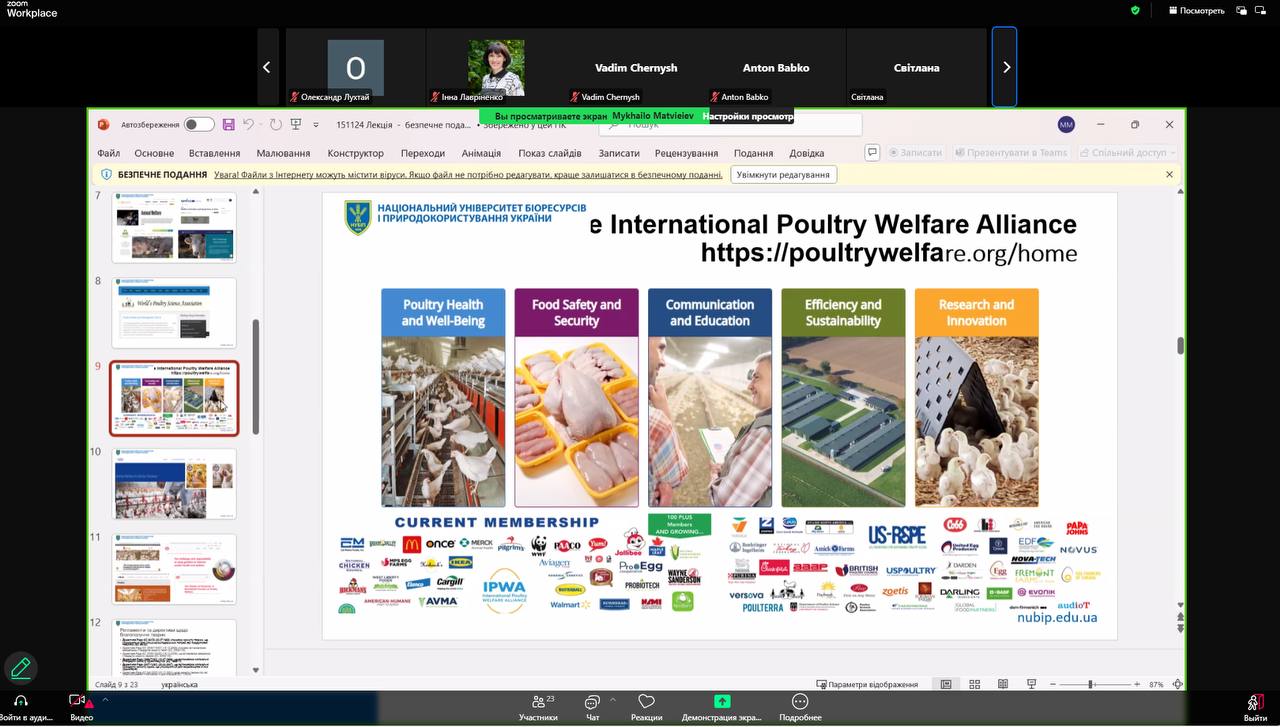Open Показ слайдів tab

[550, 153]
